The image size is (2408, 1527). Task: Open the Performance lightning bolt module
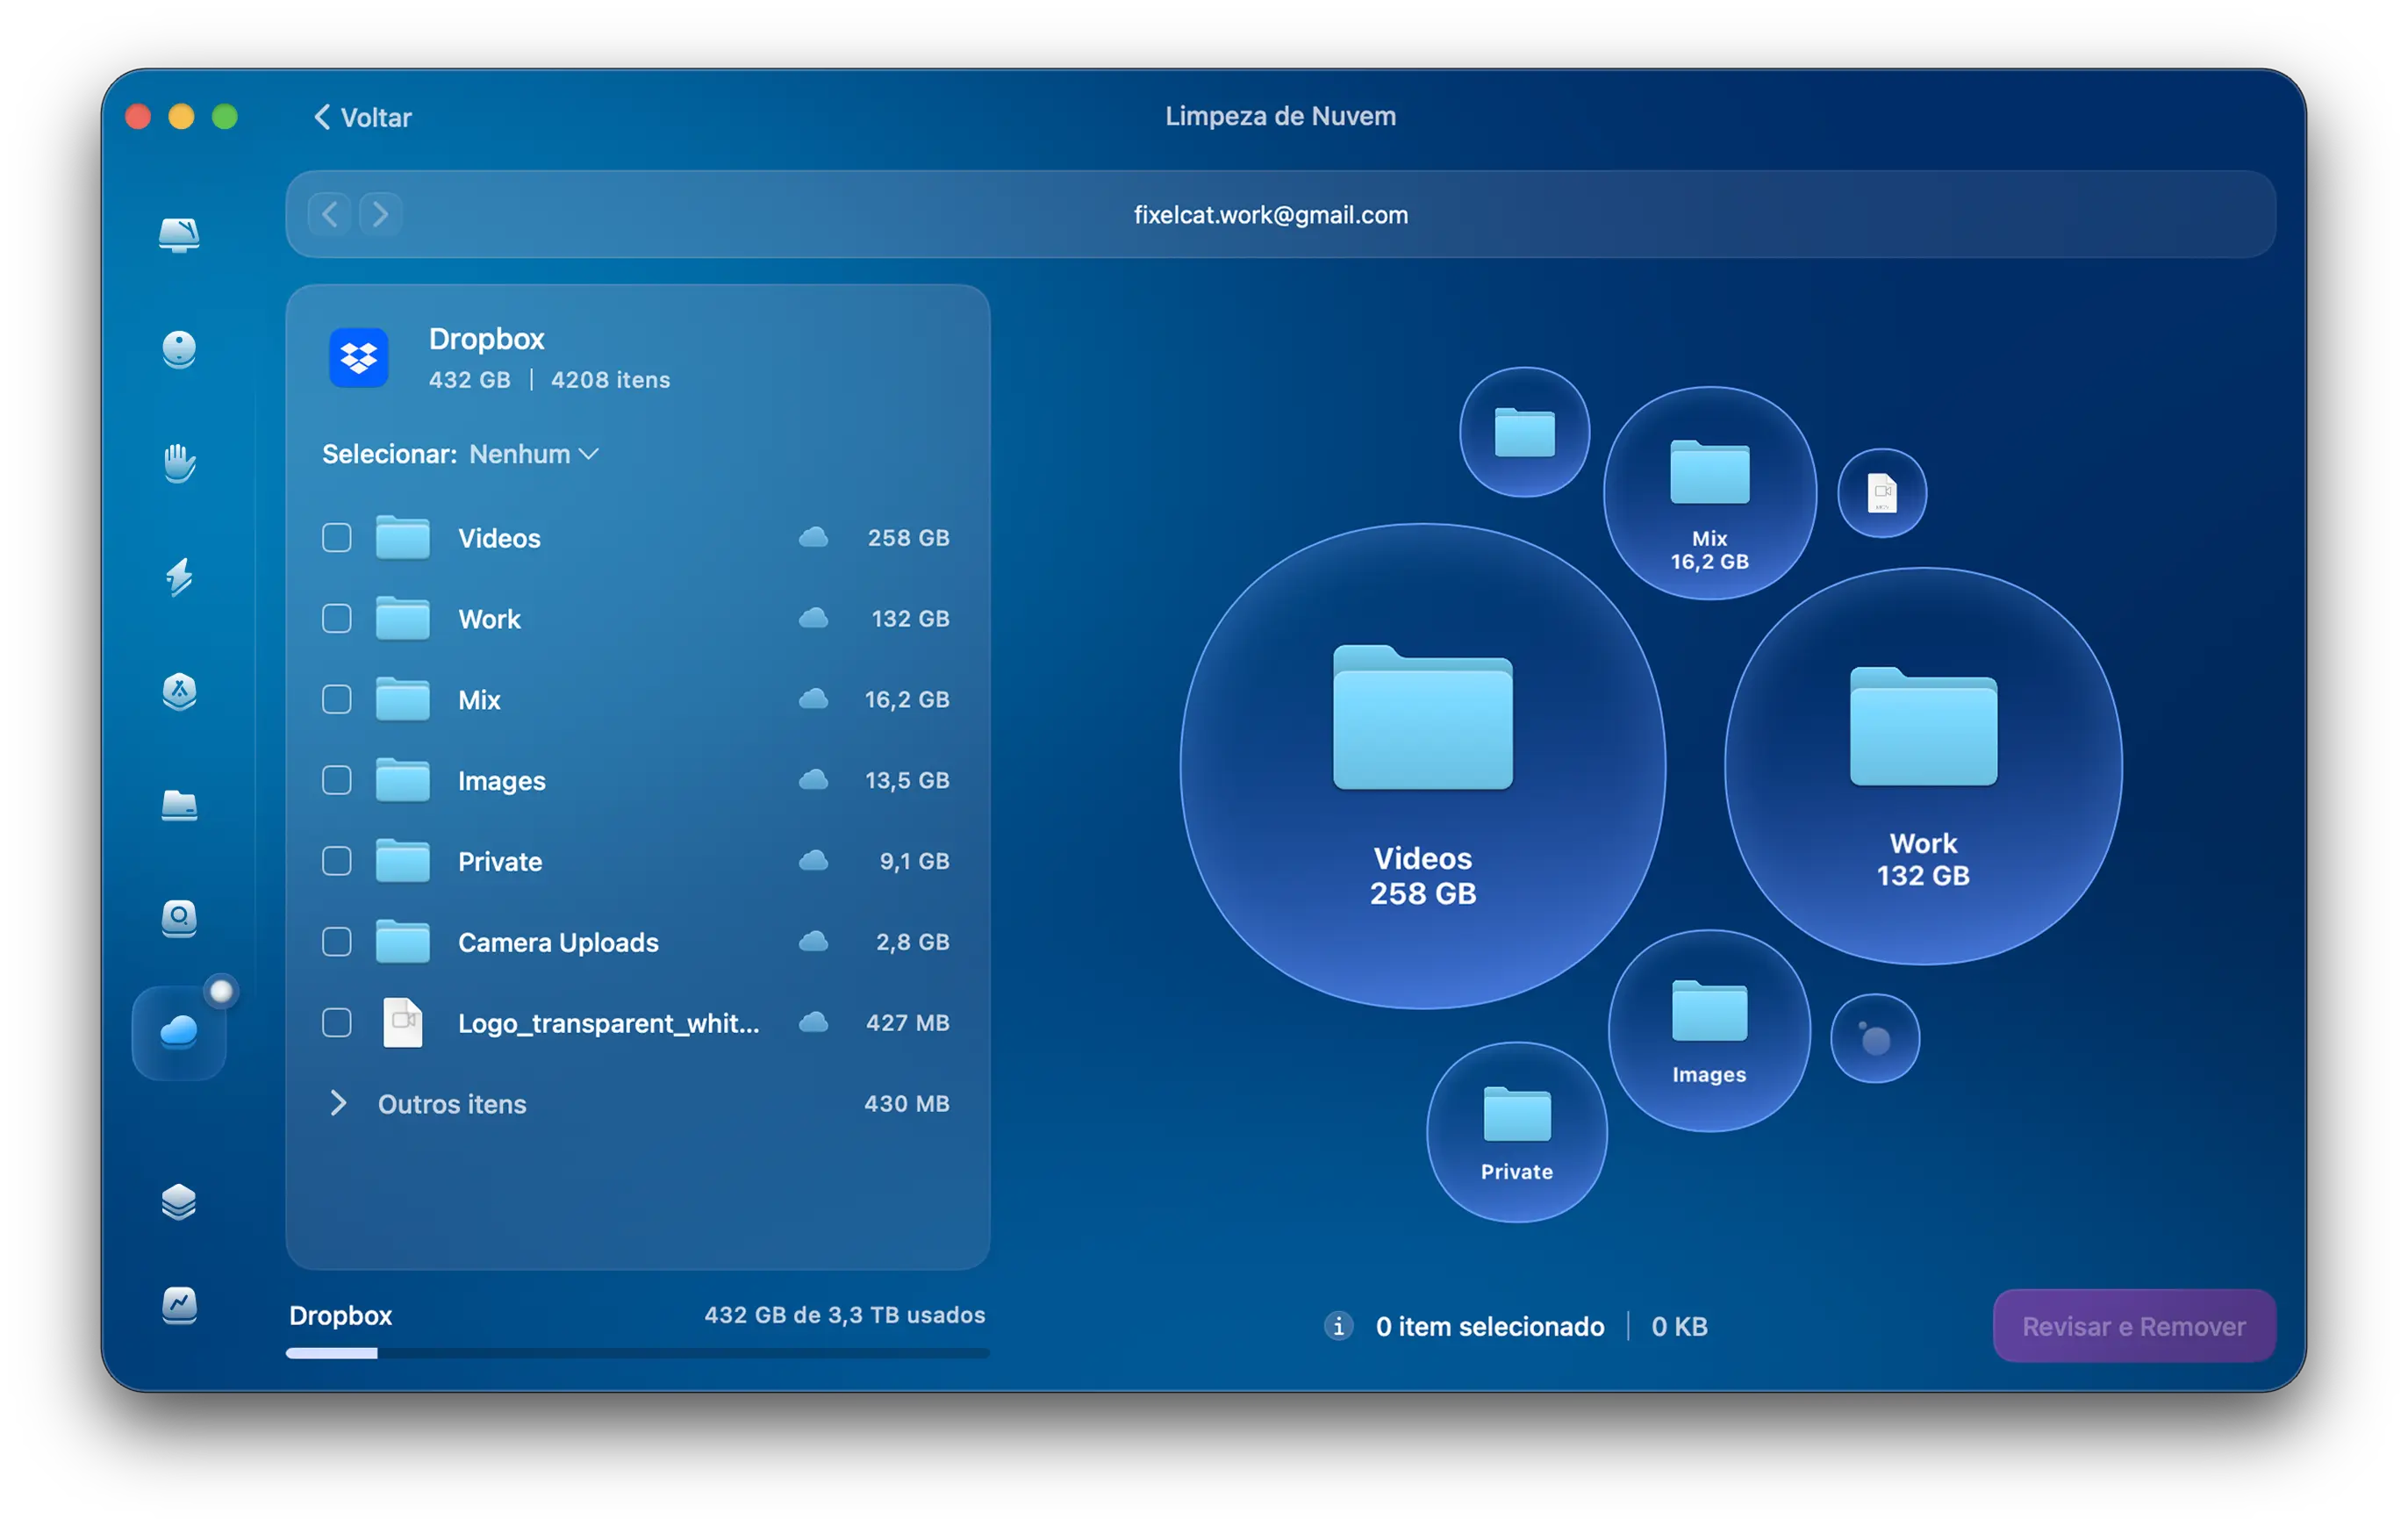click(x=179, y=577)
